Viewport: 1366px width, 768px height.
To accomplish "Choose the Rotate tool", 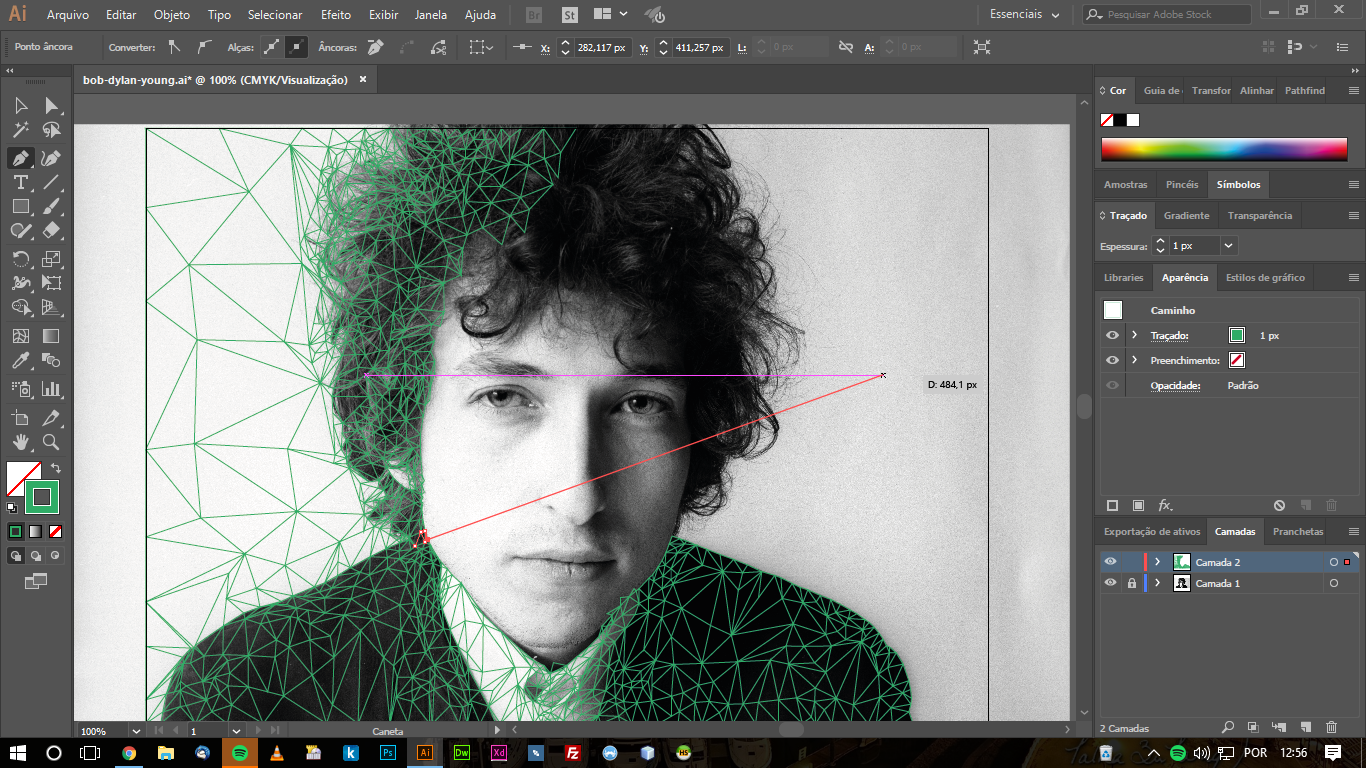I will (20, 259).
